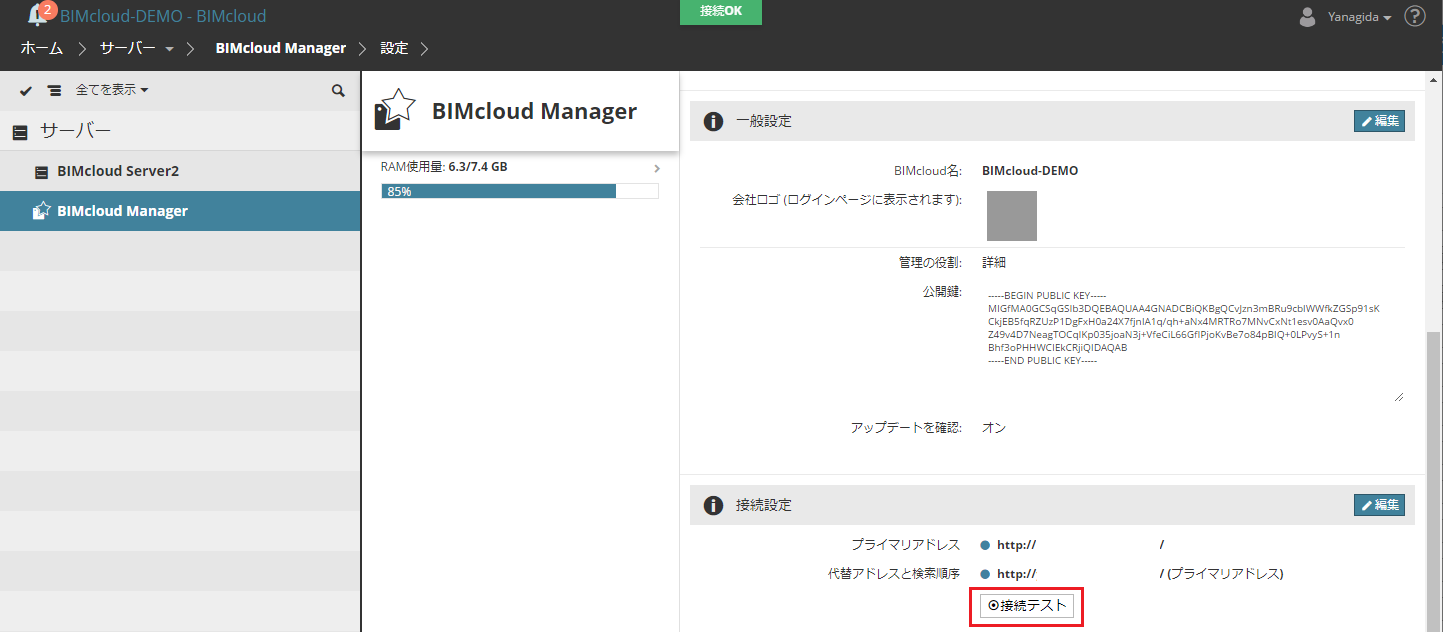1443x632 pixels.
Task: Click the search magnifier in sidebar
Action: (x=338, y=90)
